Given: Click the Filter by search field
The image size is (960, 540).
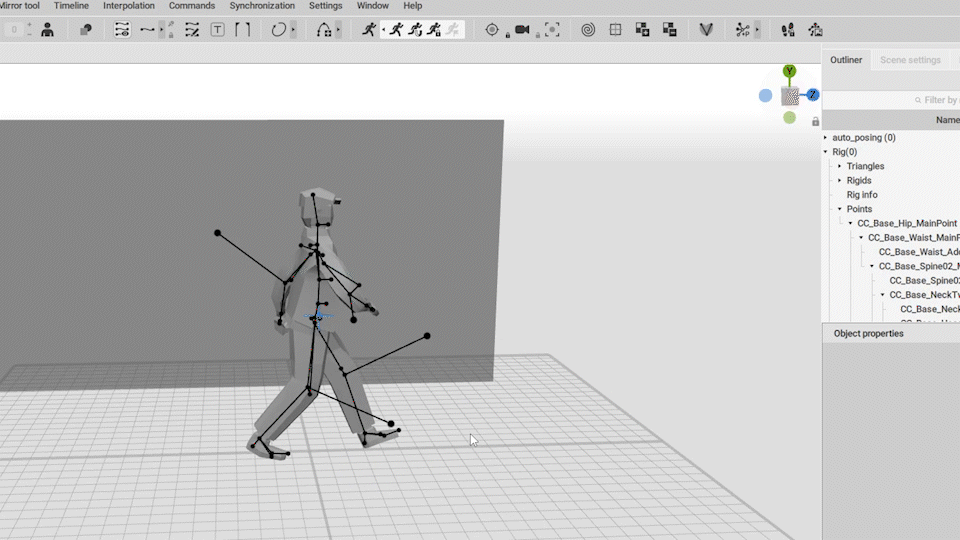Looking at the screenshot, I should pos(891,100).
